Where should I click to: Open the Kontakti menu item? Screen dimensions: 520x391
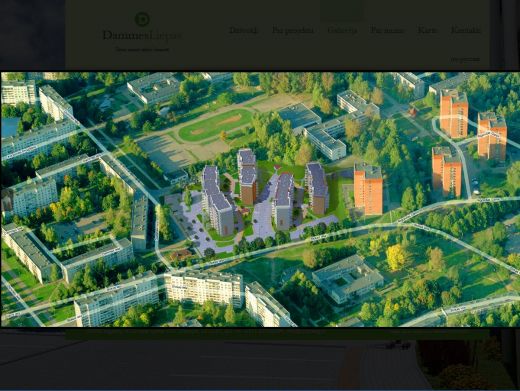tap(466, 30)
